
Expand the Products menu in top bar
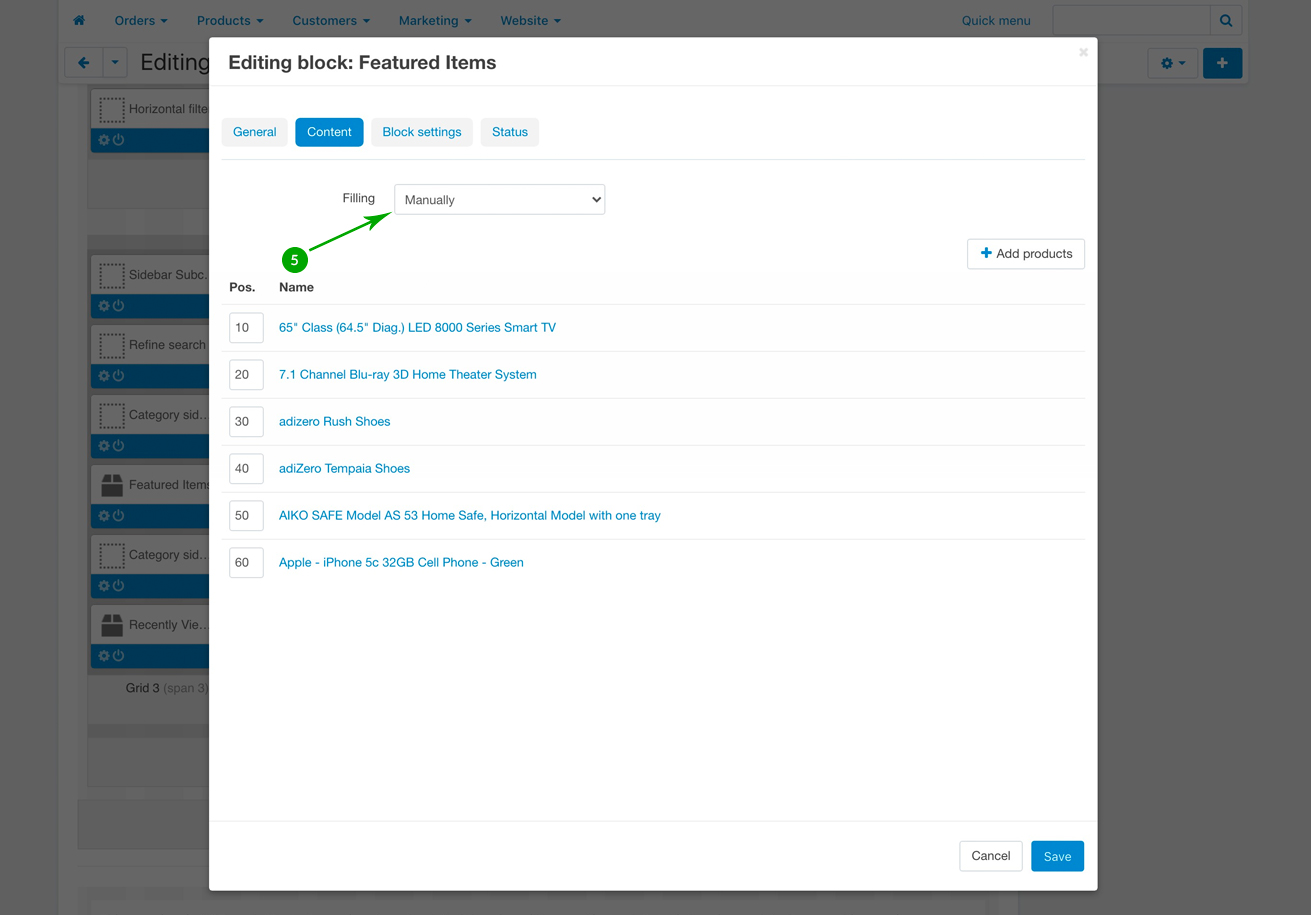[230, 20]
